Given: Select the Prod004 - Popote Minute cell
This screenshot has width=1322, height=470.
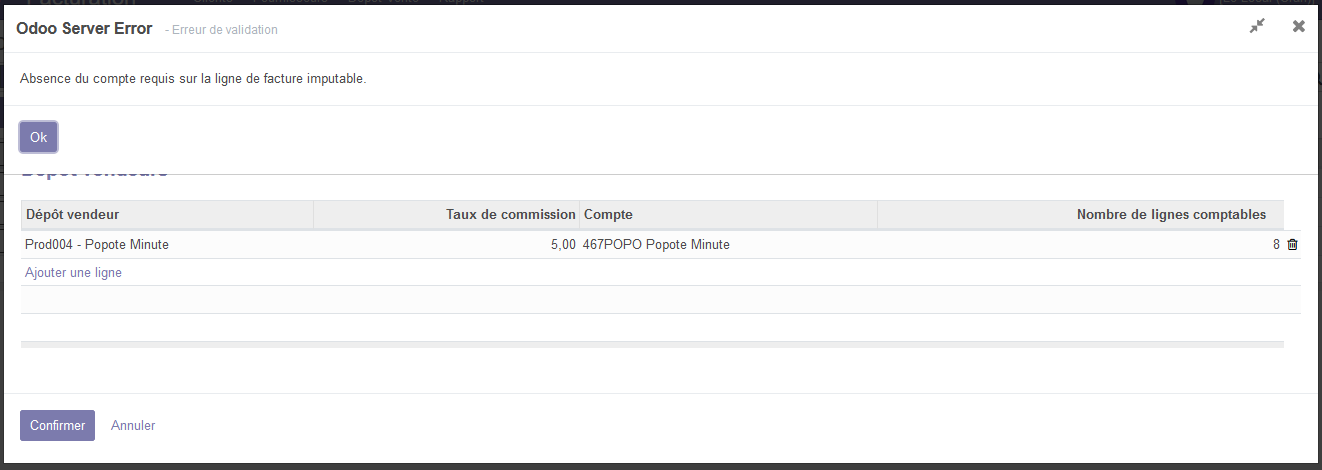Looking at the screenshot, I should pos(97,245).
